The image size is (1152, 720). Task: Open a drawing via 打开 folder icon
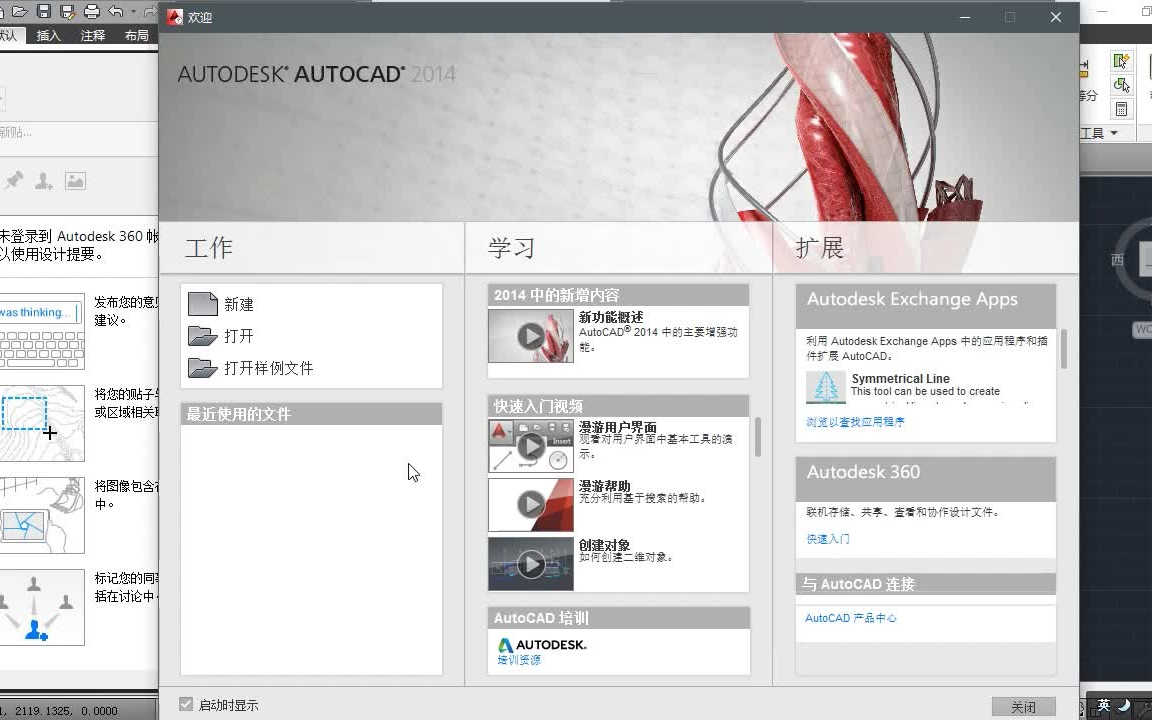tap(203, 336)
